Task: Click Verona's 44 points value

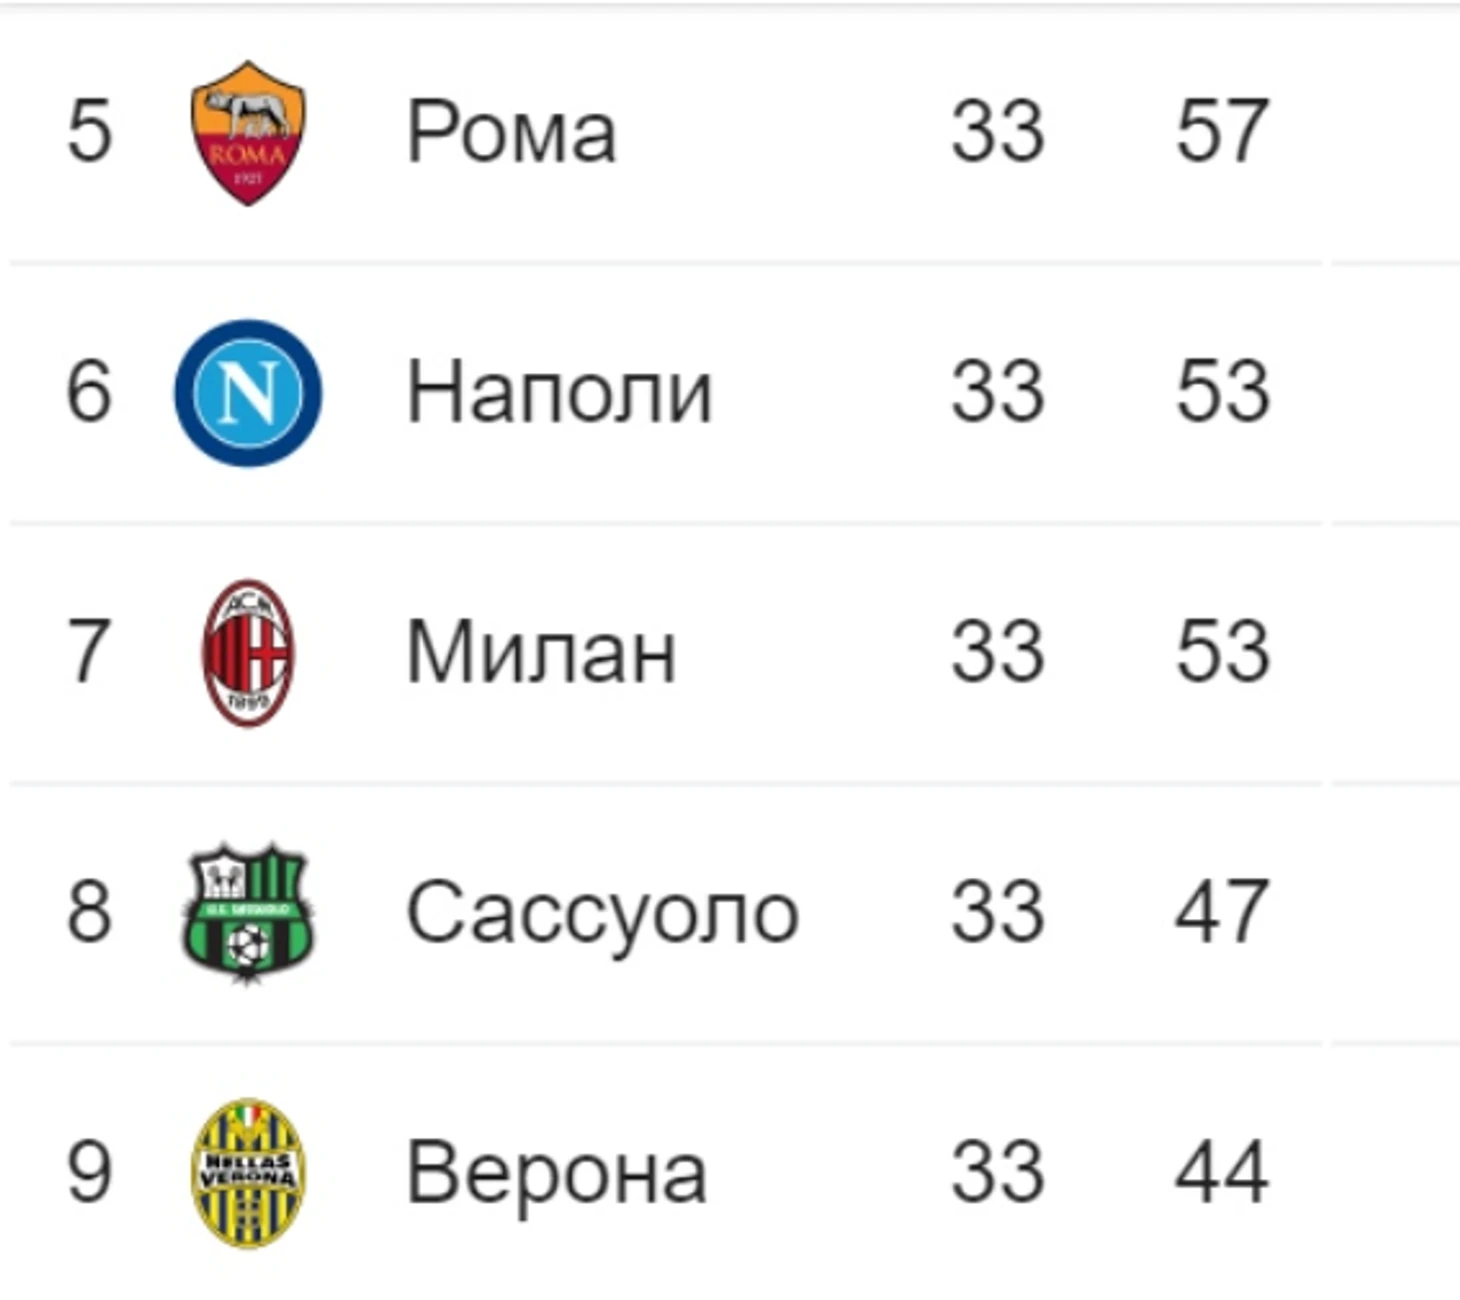Action: 1222,1172
